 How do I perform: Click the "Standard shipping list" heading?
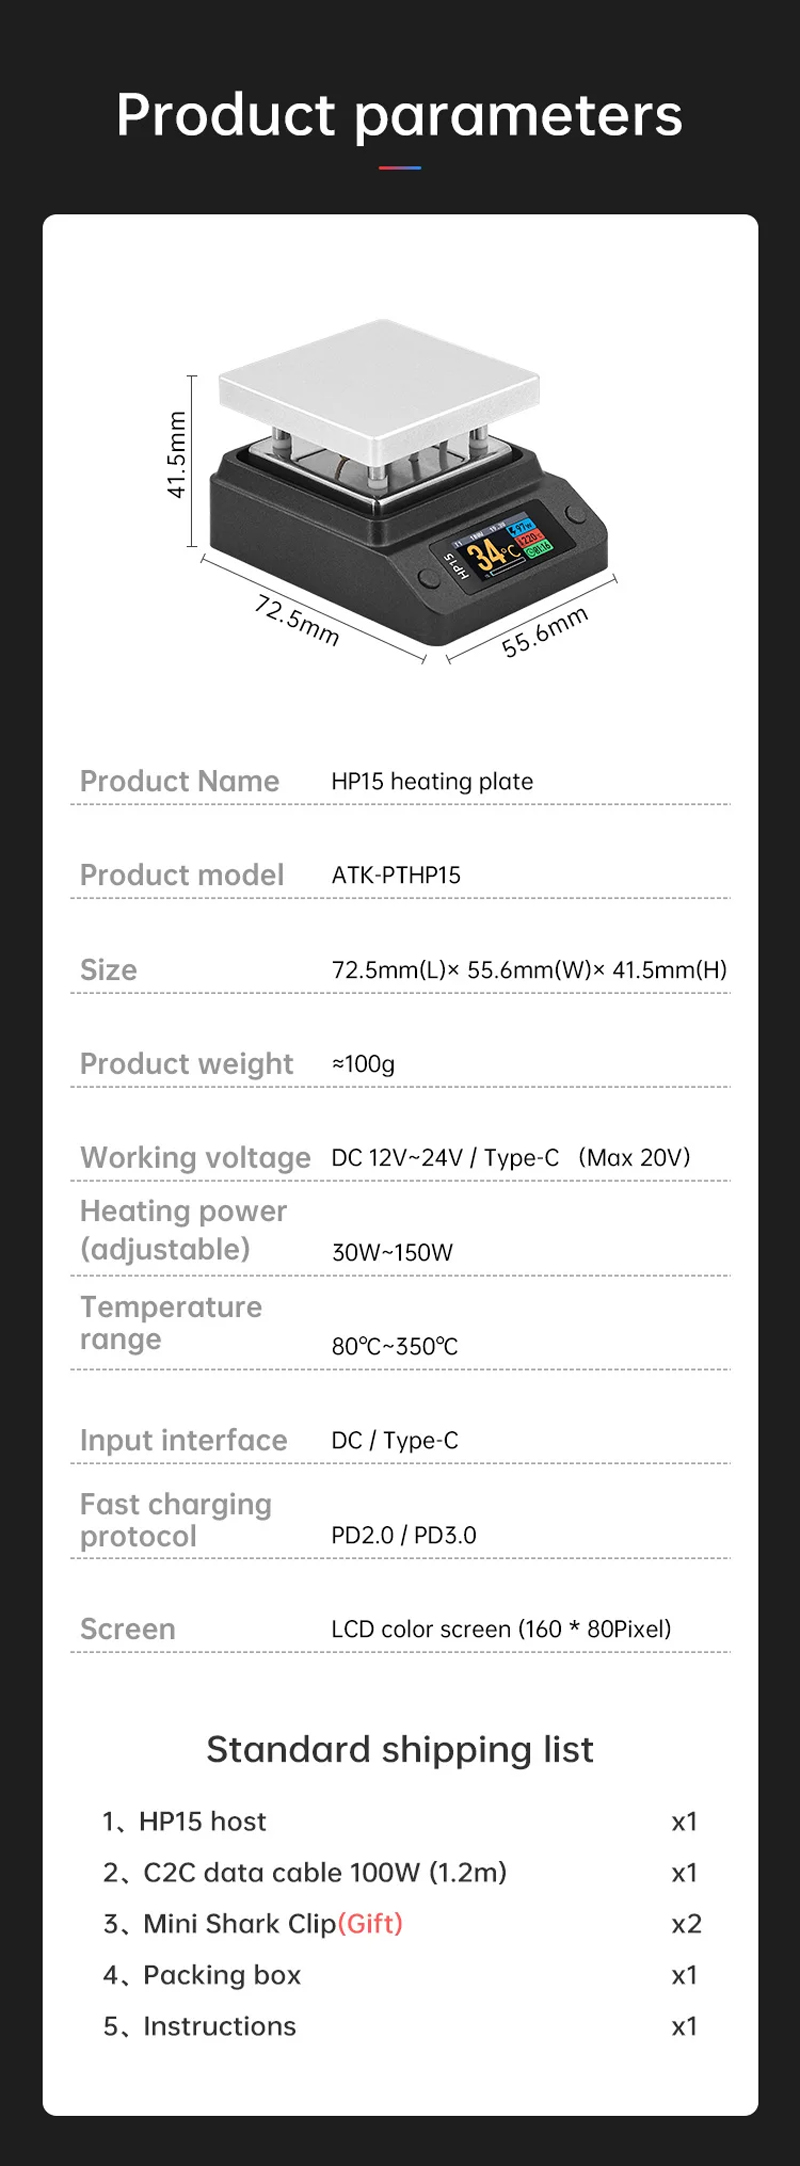[x=400, y=1749]
